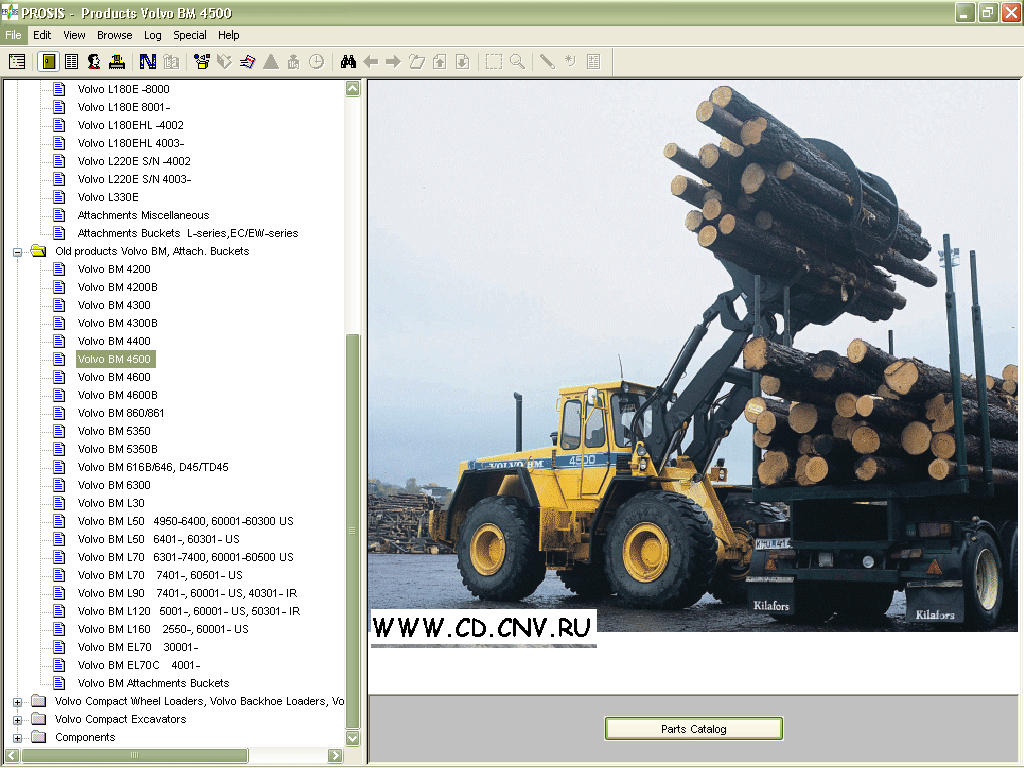
Task: Click the back arrow toolbar icon
Action: (370, 62)
